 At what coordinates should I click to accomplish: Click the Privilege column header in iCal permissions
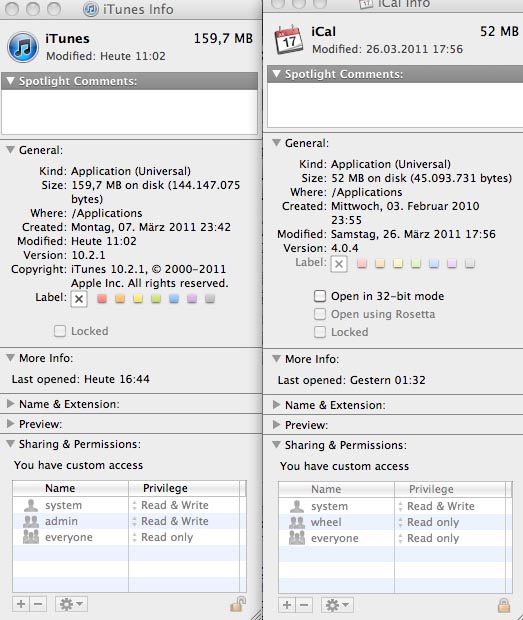tap(451, 489)
